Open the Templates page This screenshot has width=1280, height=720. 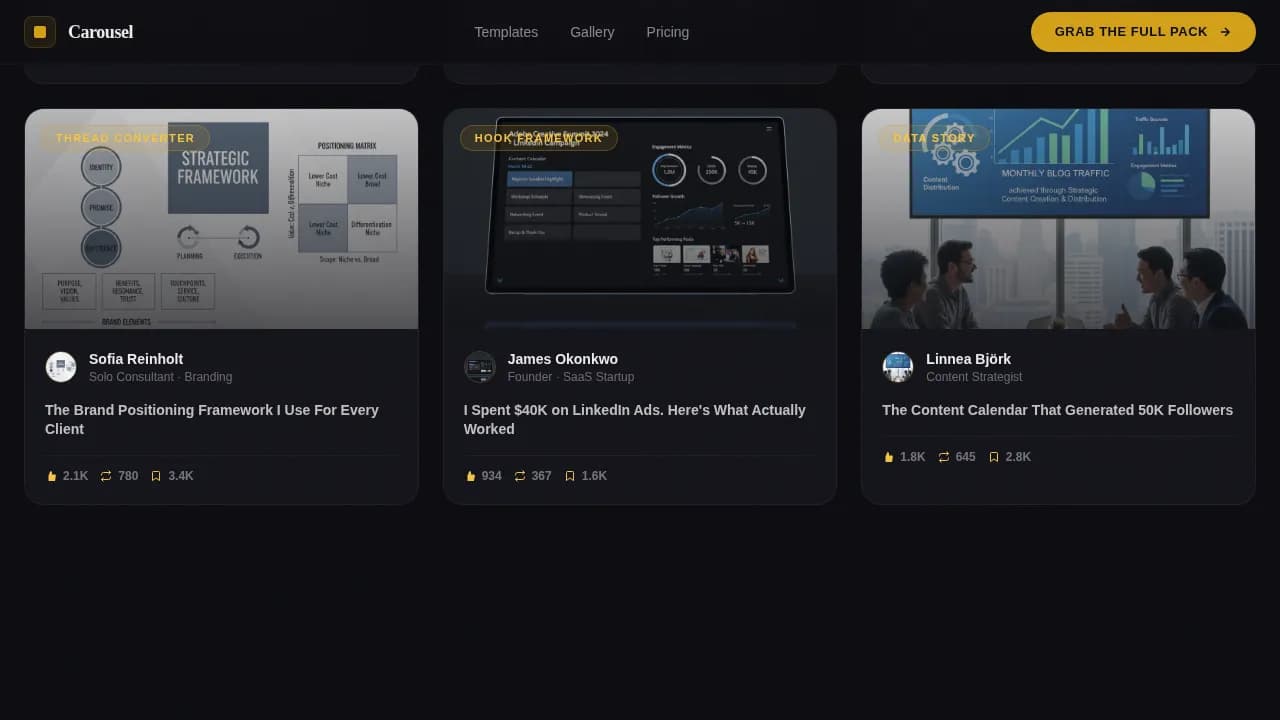[506, 32]
